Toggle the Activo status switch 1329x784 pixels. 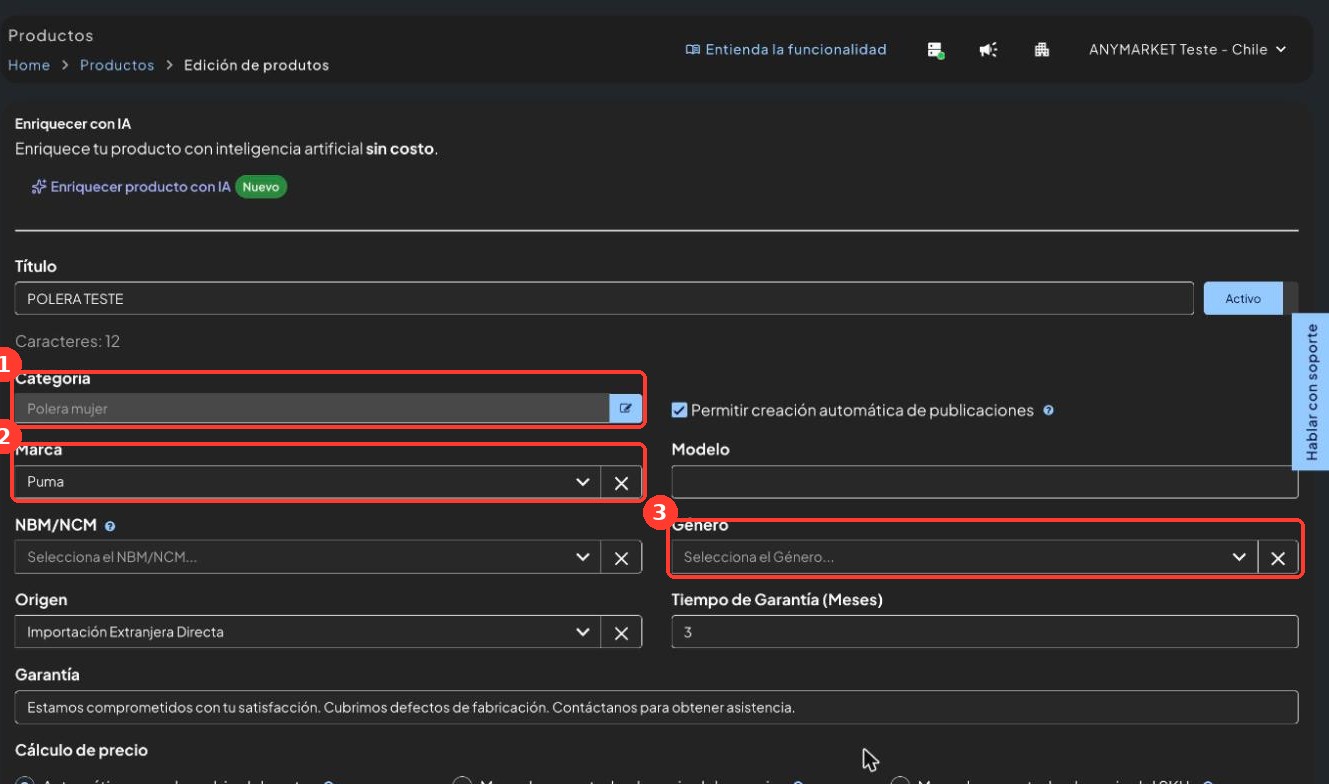[1251, 298]
